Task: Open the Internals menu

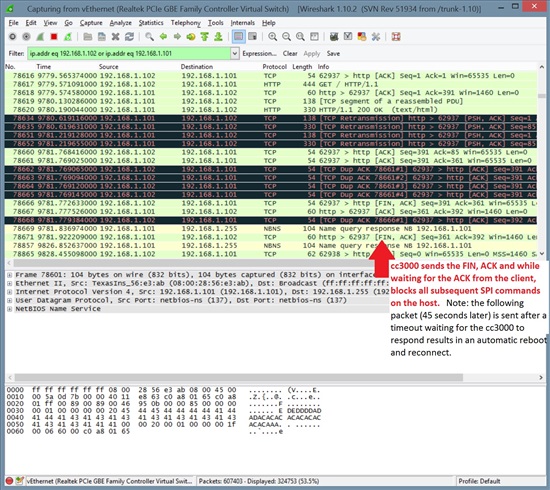Action: (242, 23)
